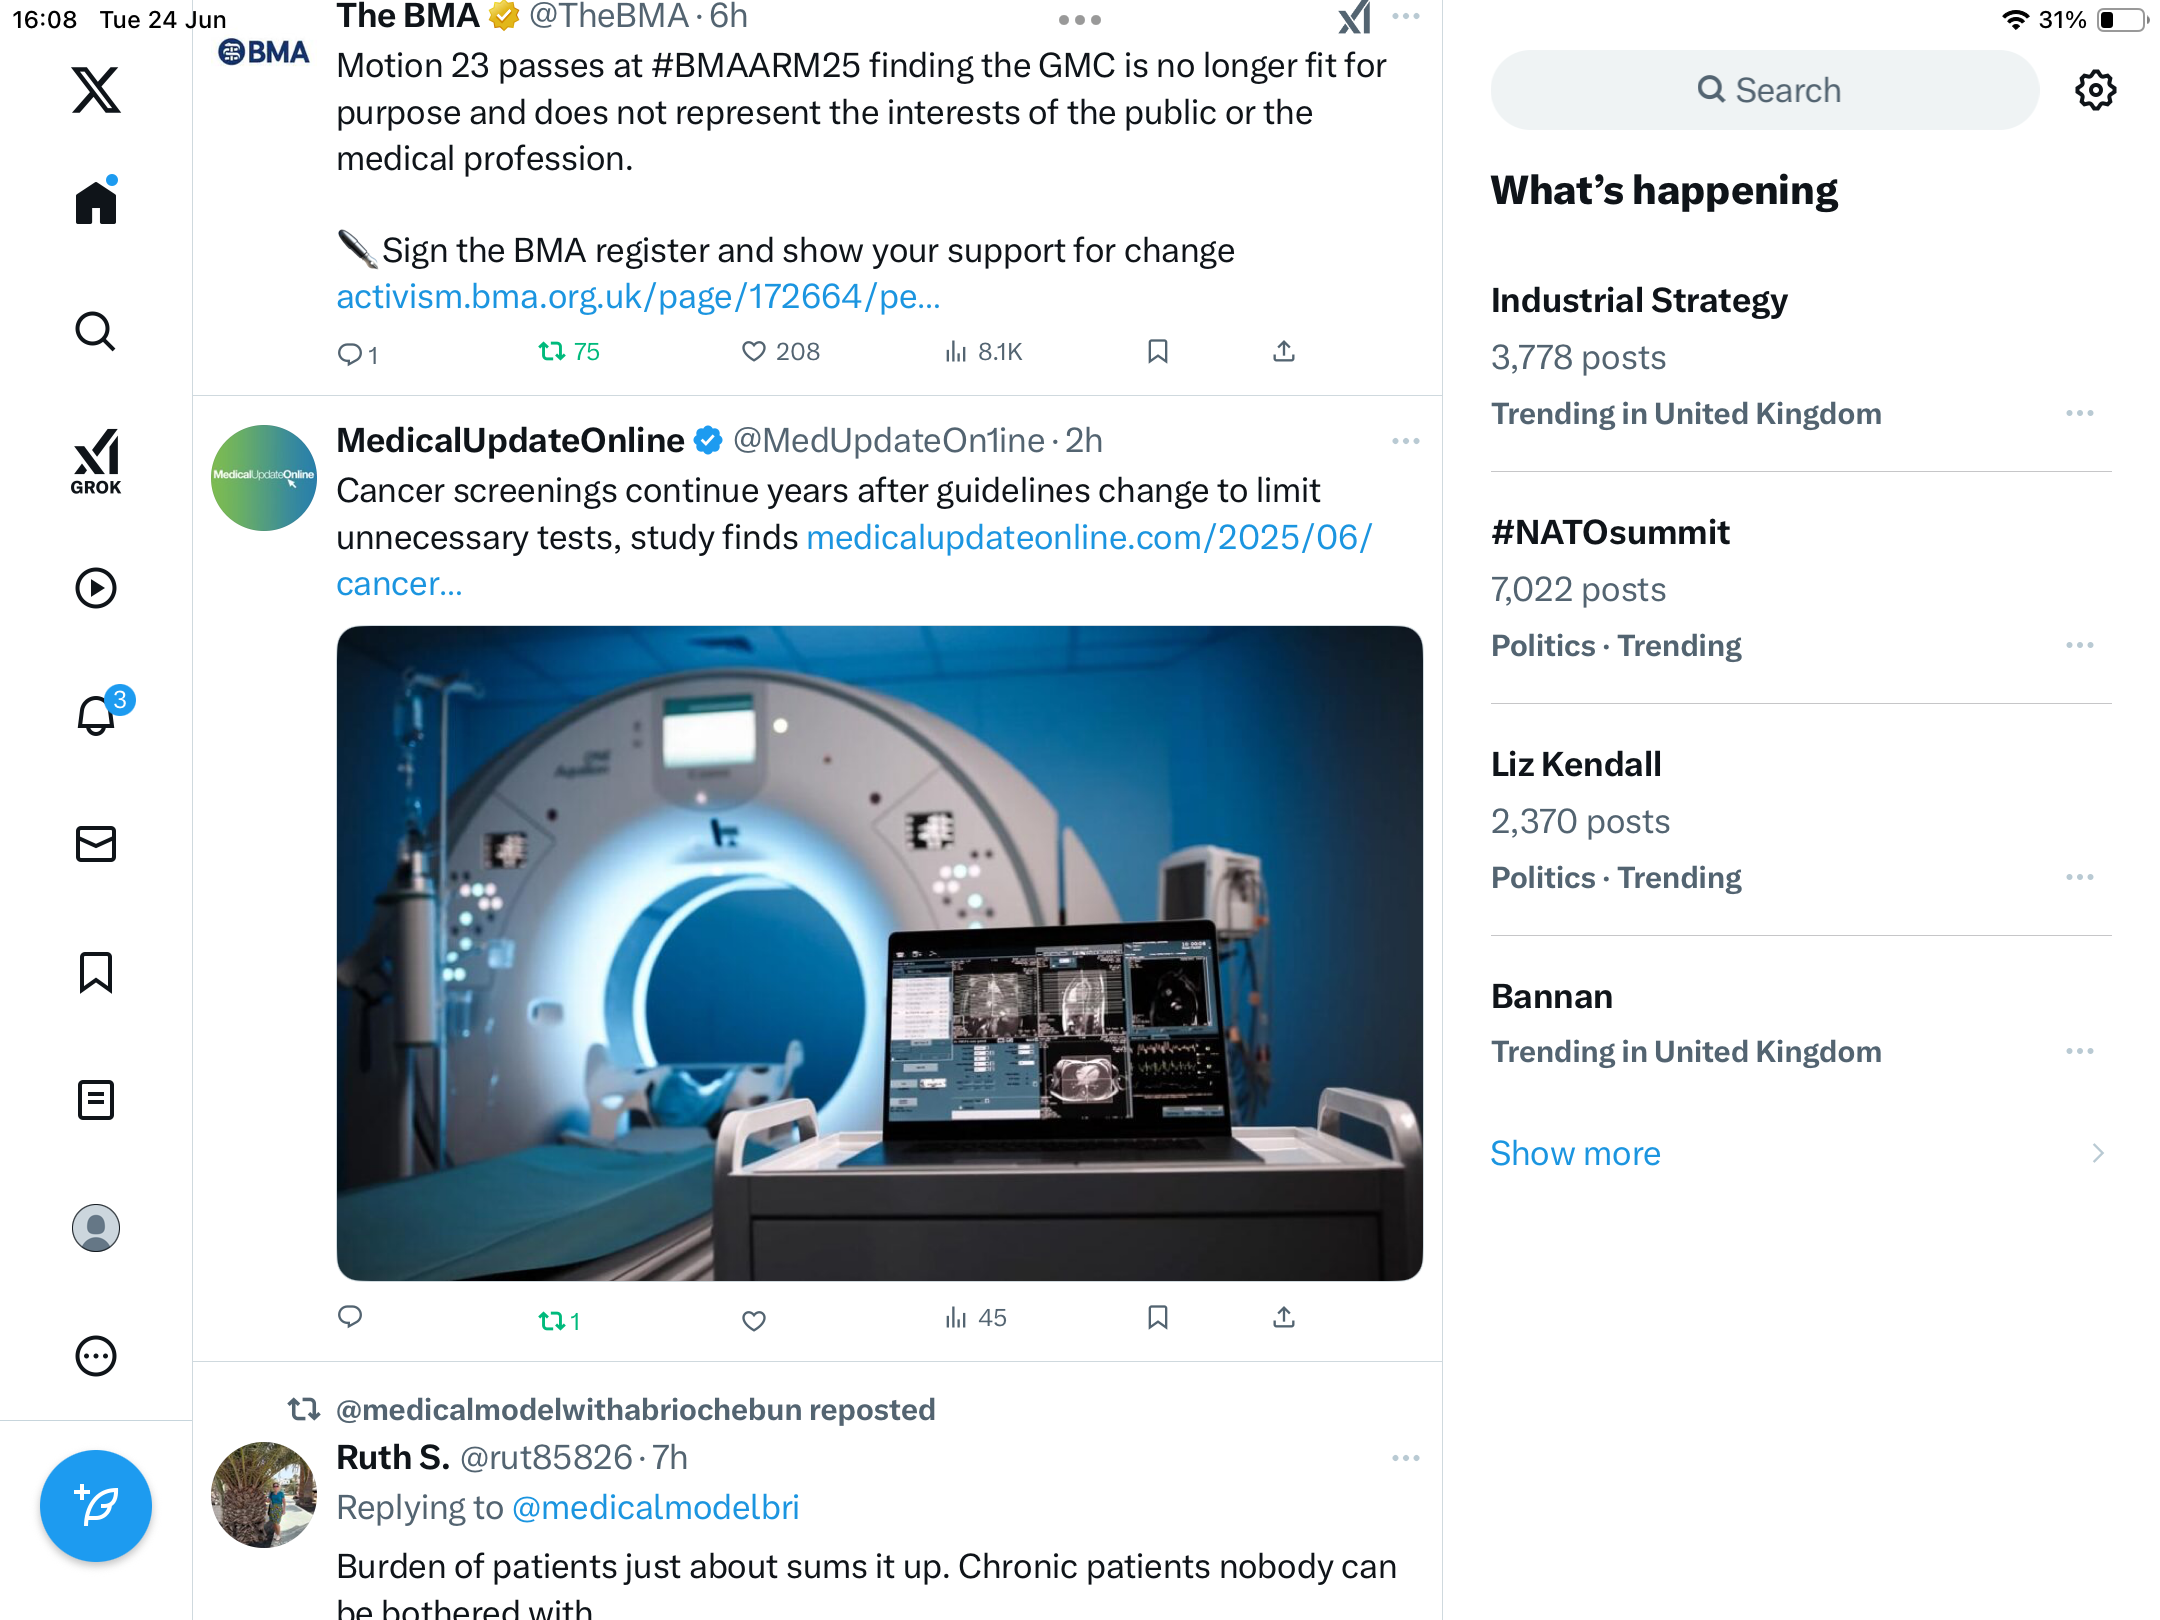The image size is (2160, 1620).
Task: Bookmark The BMA post
Action: coord(1158,351)
